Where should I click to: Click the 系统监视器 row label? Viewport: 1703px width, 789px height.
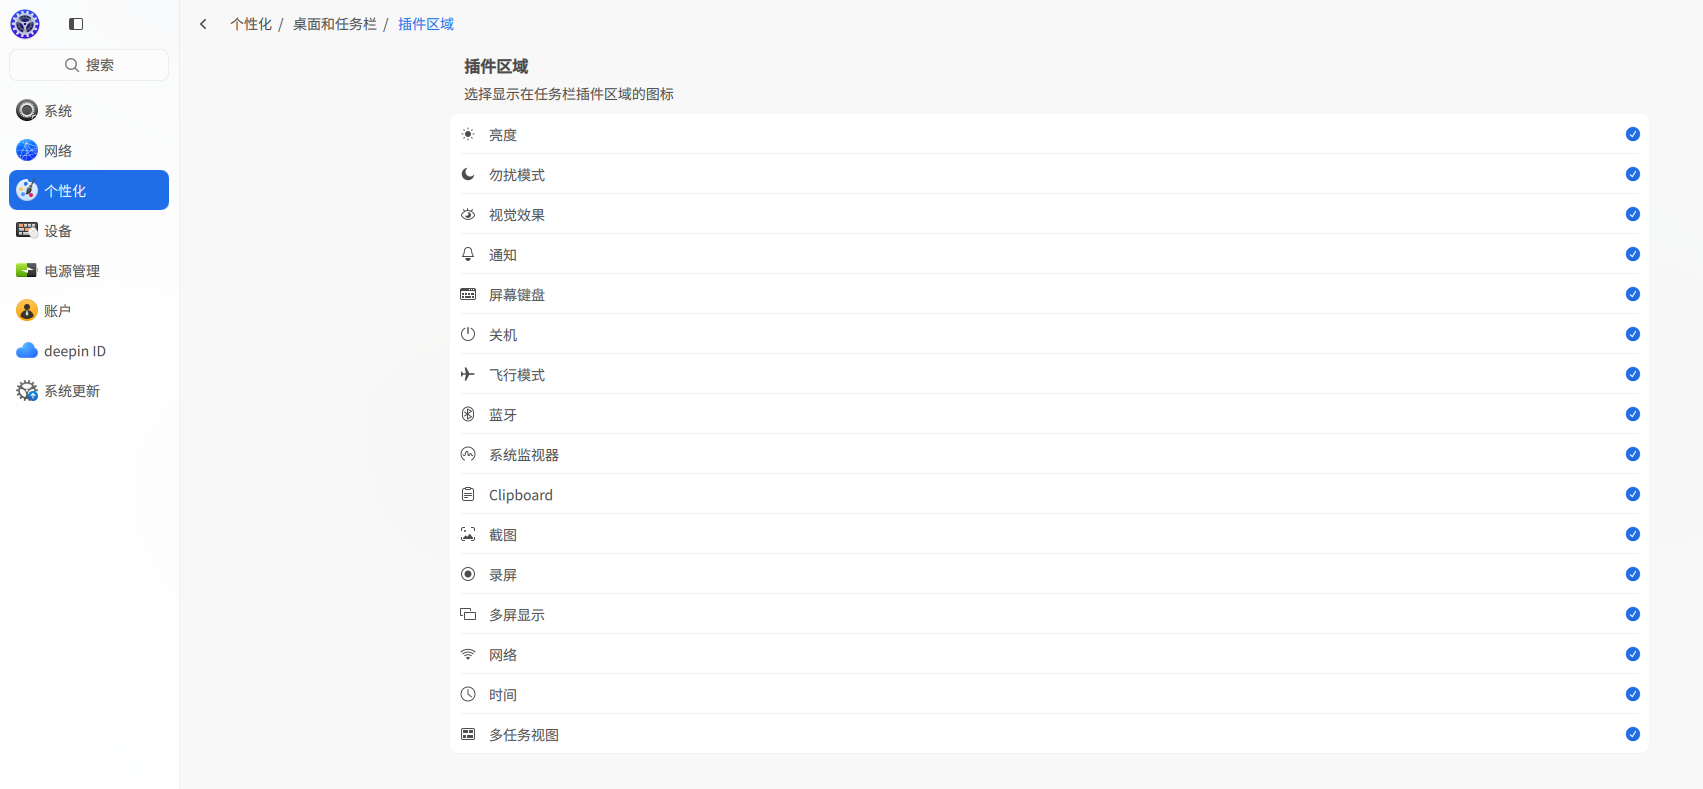point(524,455)
